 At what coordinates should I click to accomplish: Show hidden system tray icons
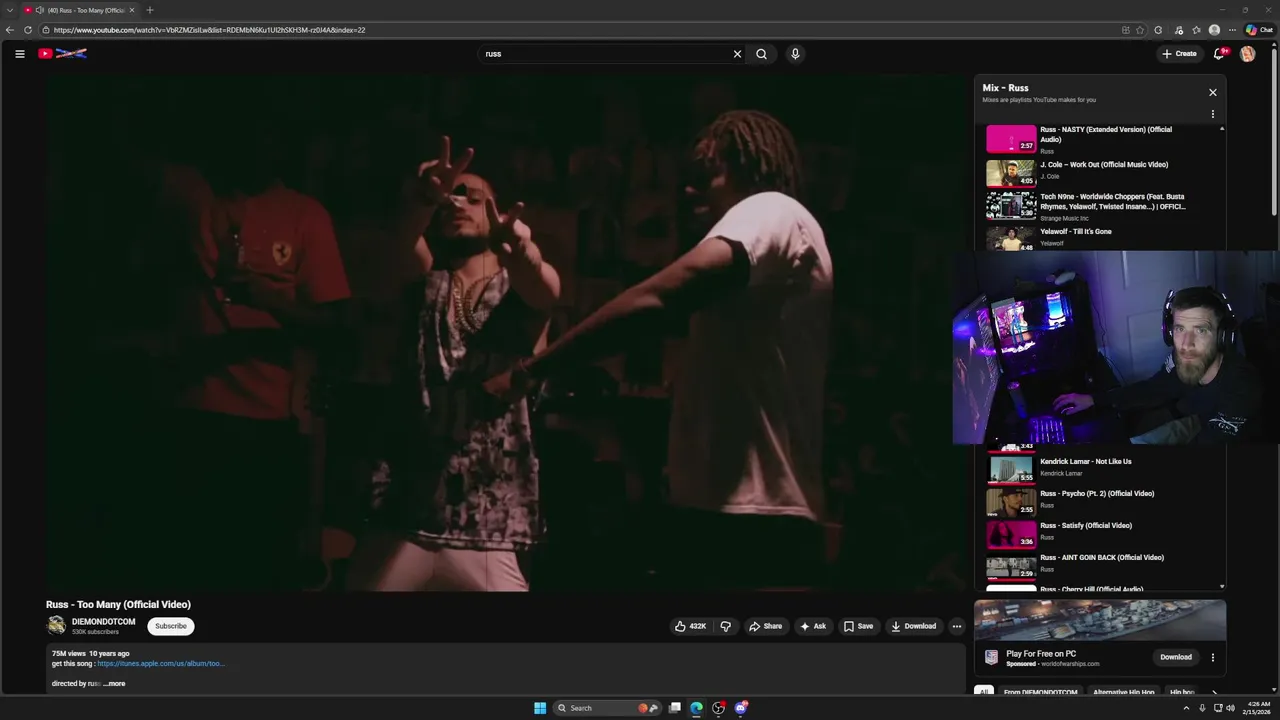1186,708
